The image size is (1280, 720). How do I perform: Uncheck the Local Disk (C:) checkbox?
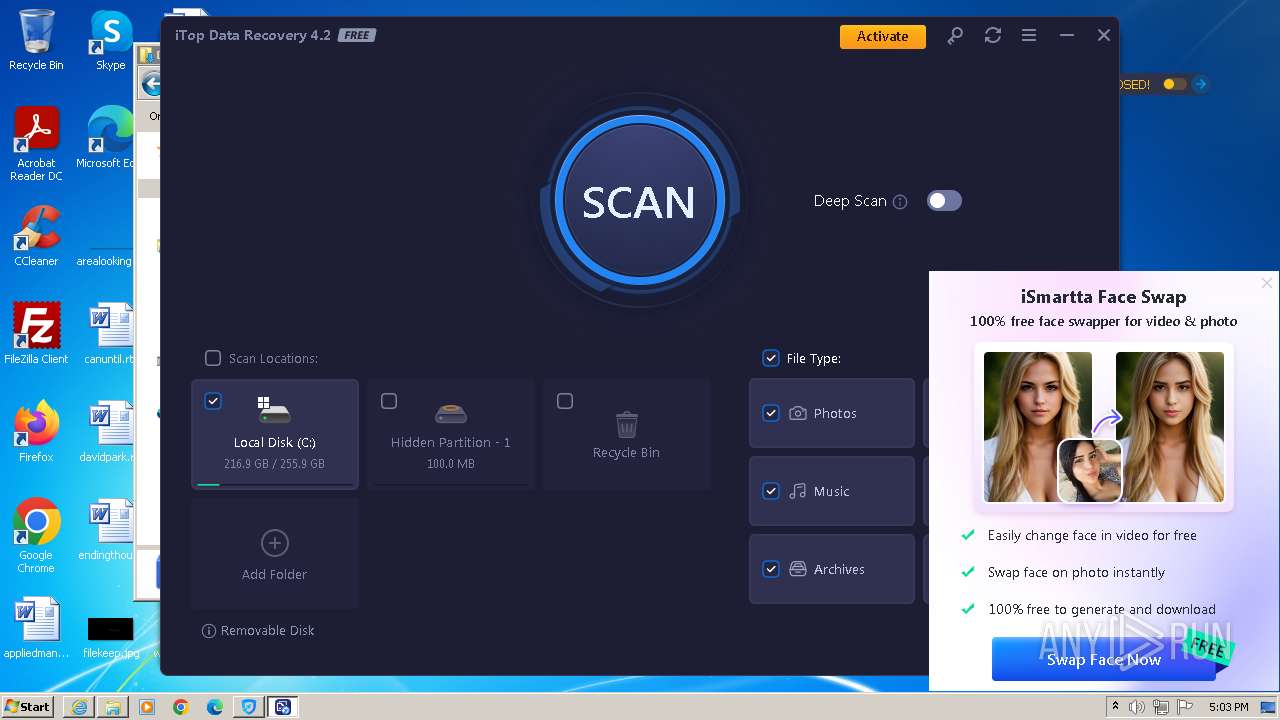coord(212,401)
